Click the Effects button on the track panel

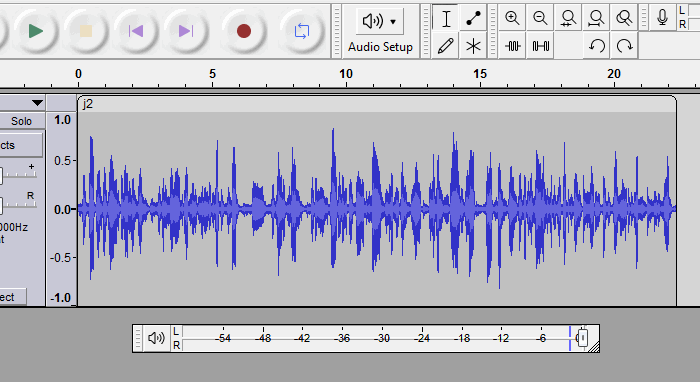point(21,145)
